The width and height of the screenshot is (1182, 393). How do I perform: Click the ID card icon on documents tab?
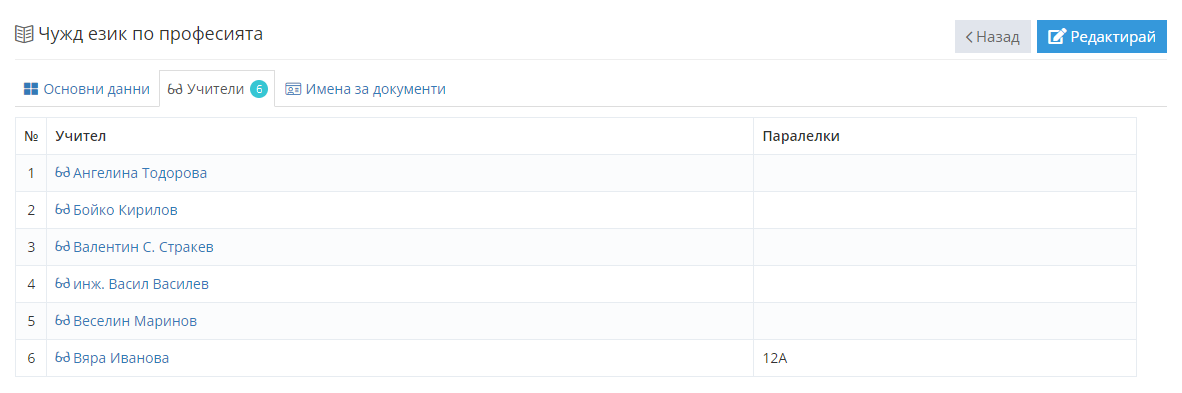[293, 89]
